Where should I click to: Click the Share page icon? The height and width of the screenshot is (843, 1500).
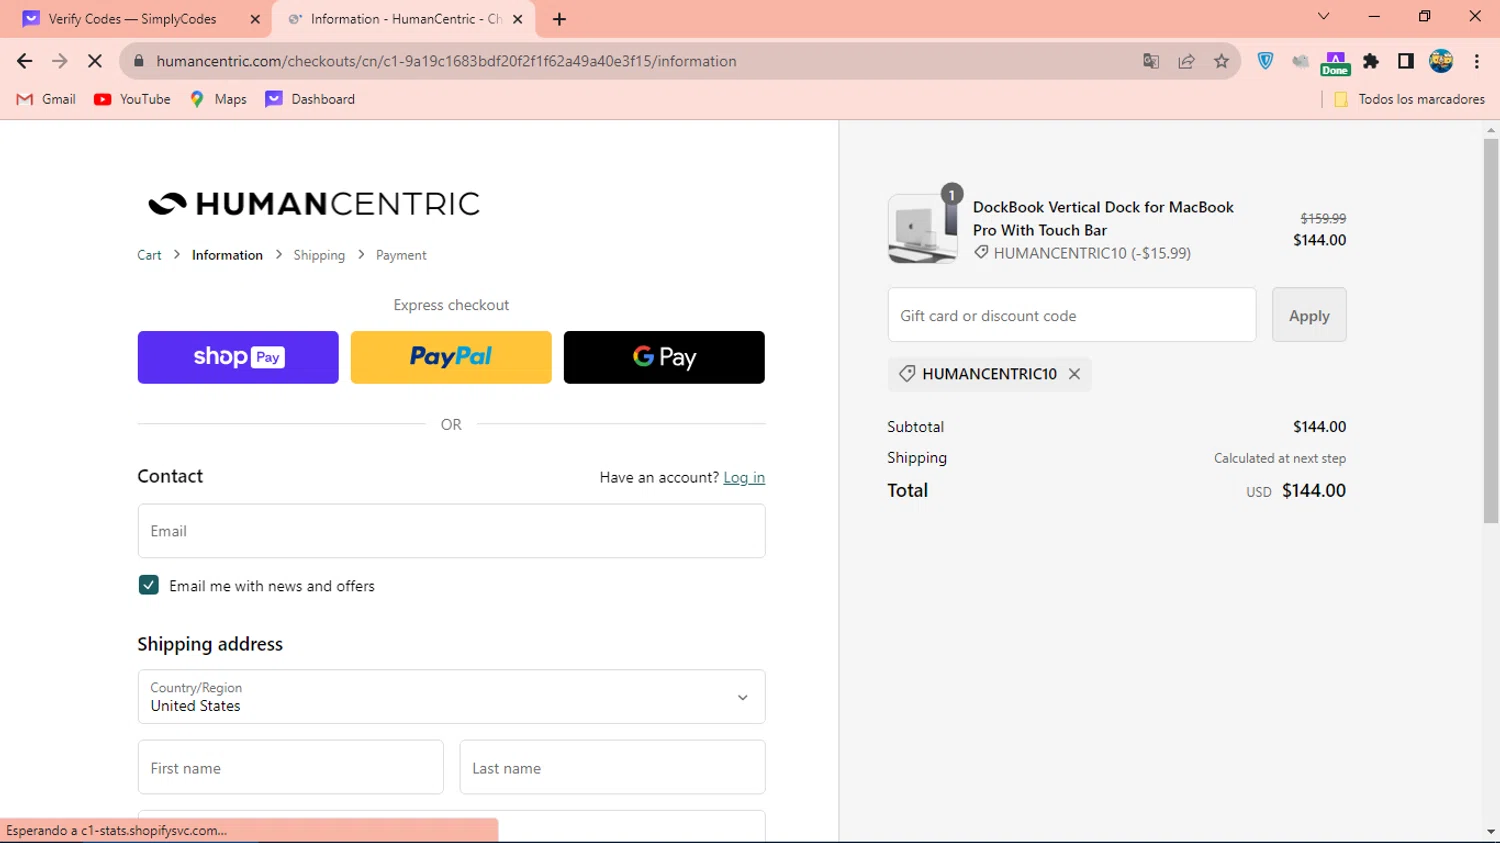[1186, 61]
